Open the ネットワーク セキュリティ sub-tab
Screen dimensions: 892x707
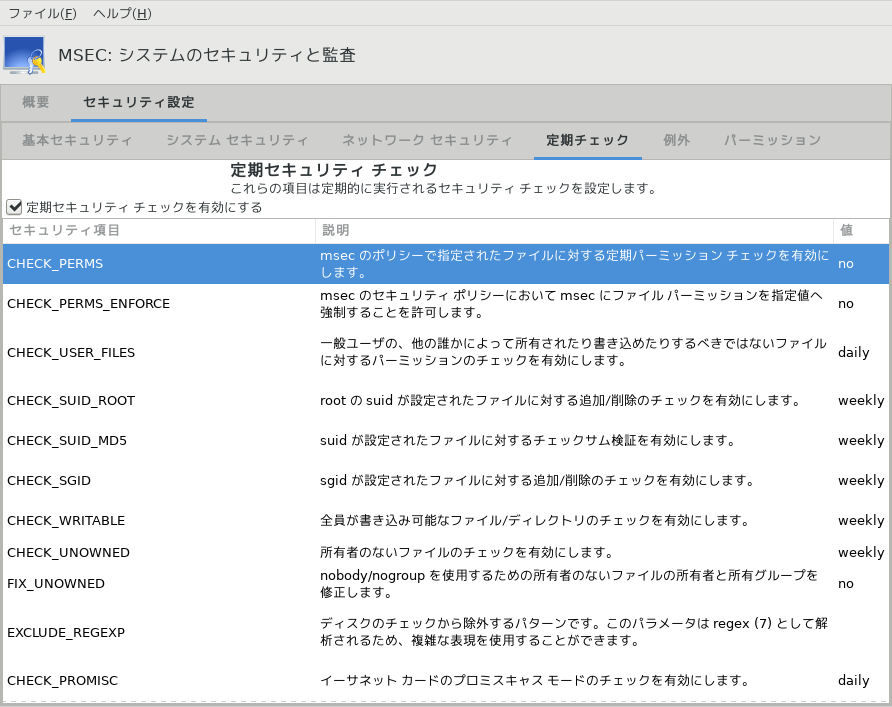427,140
